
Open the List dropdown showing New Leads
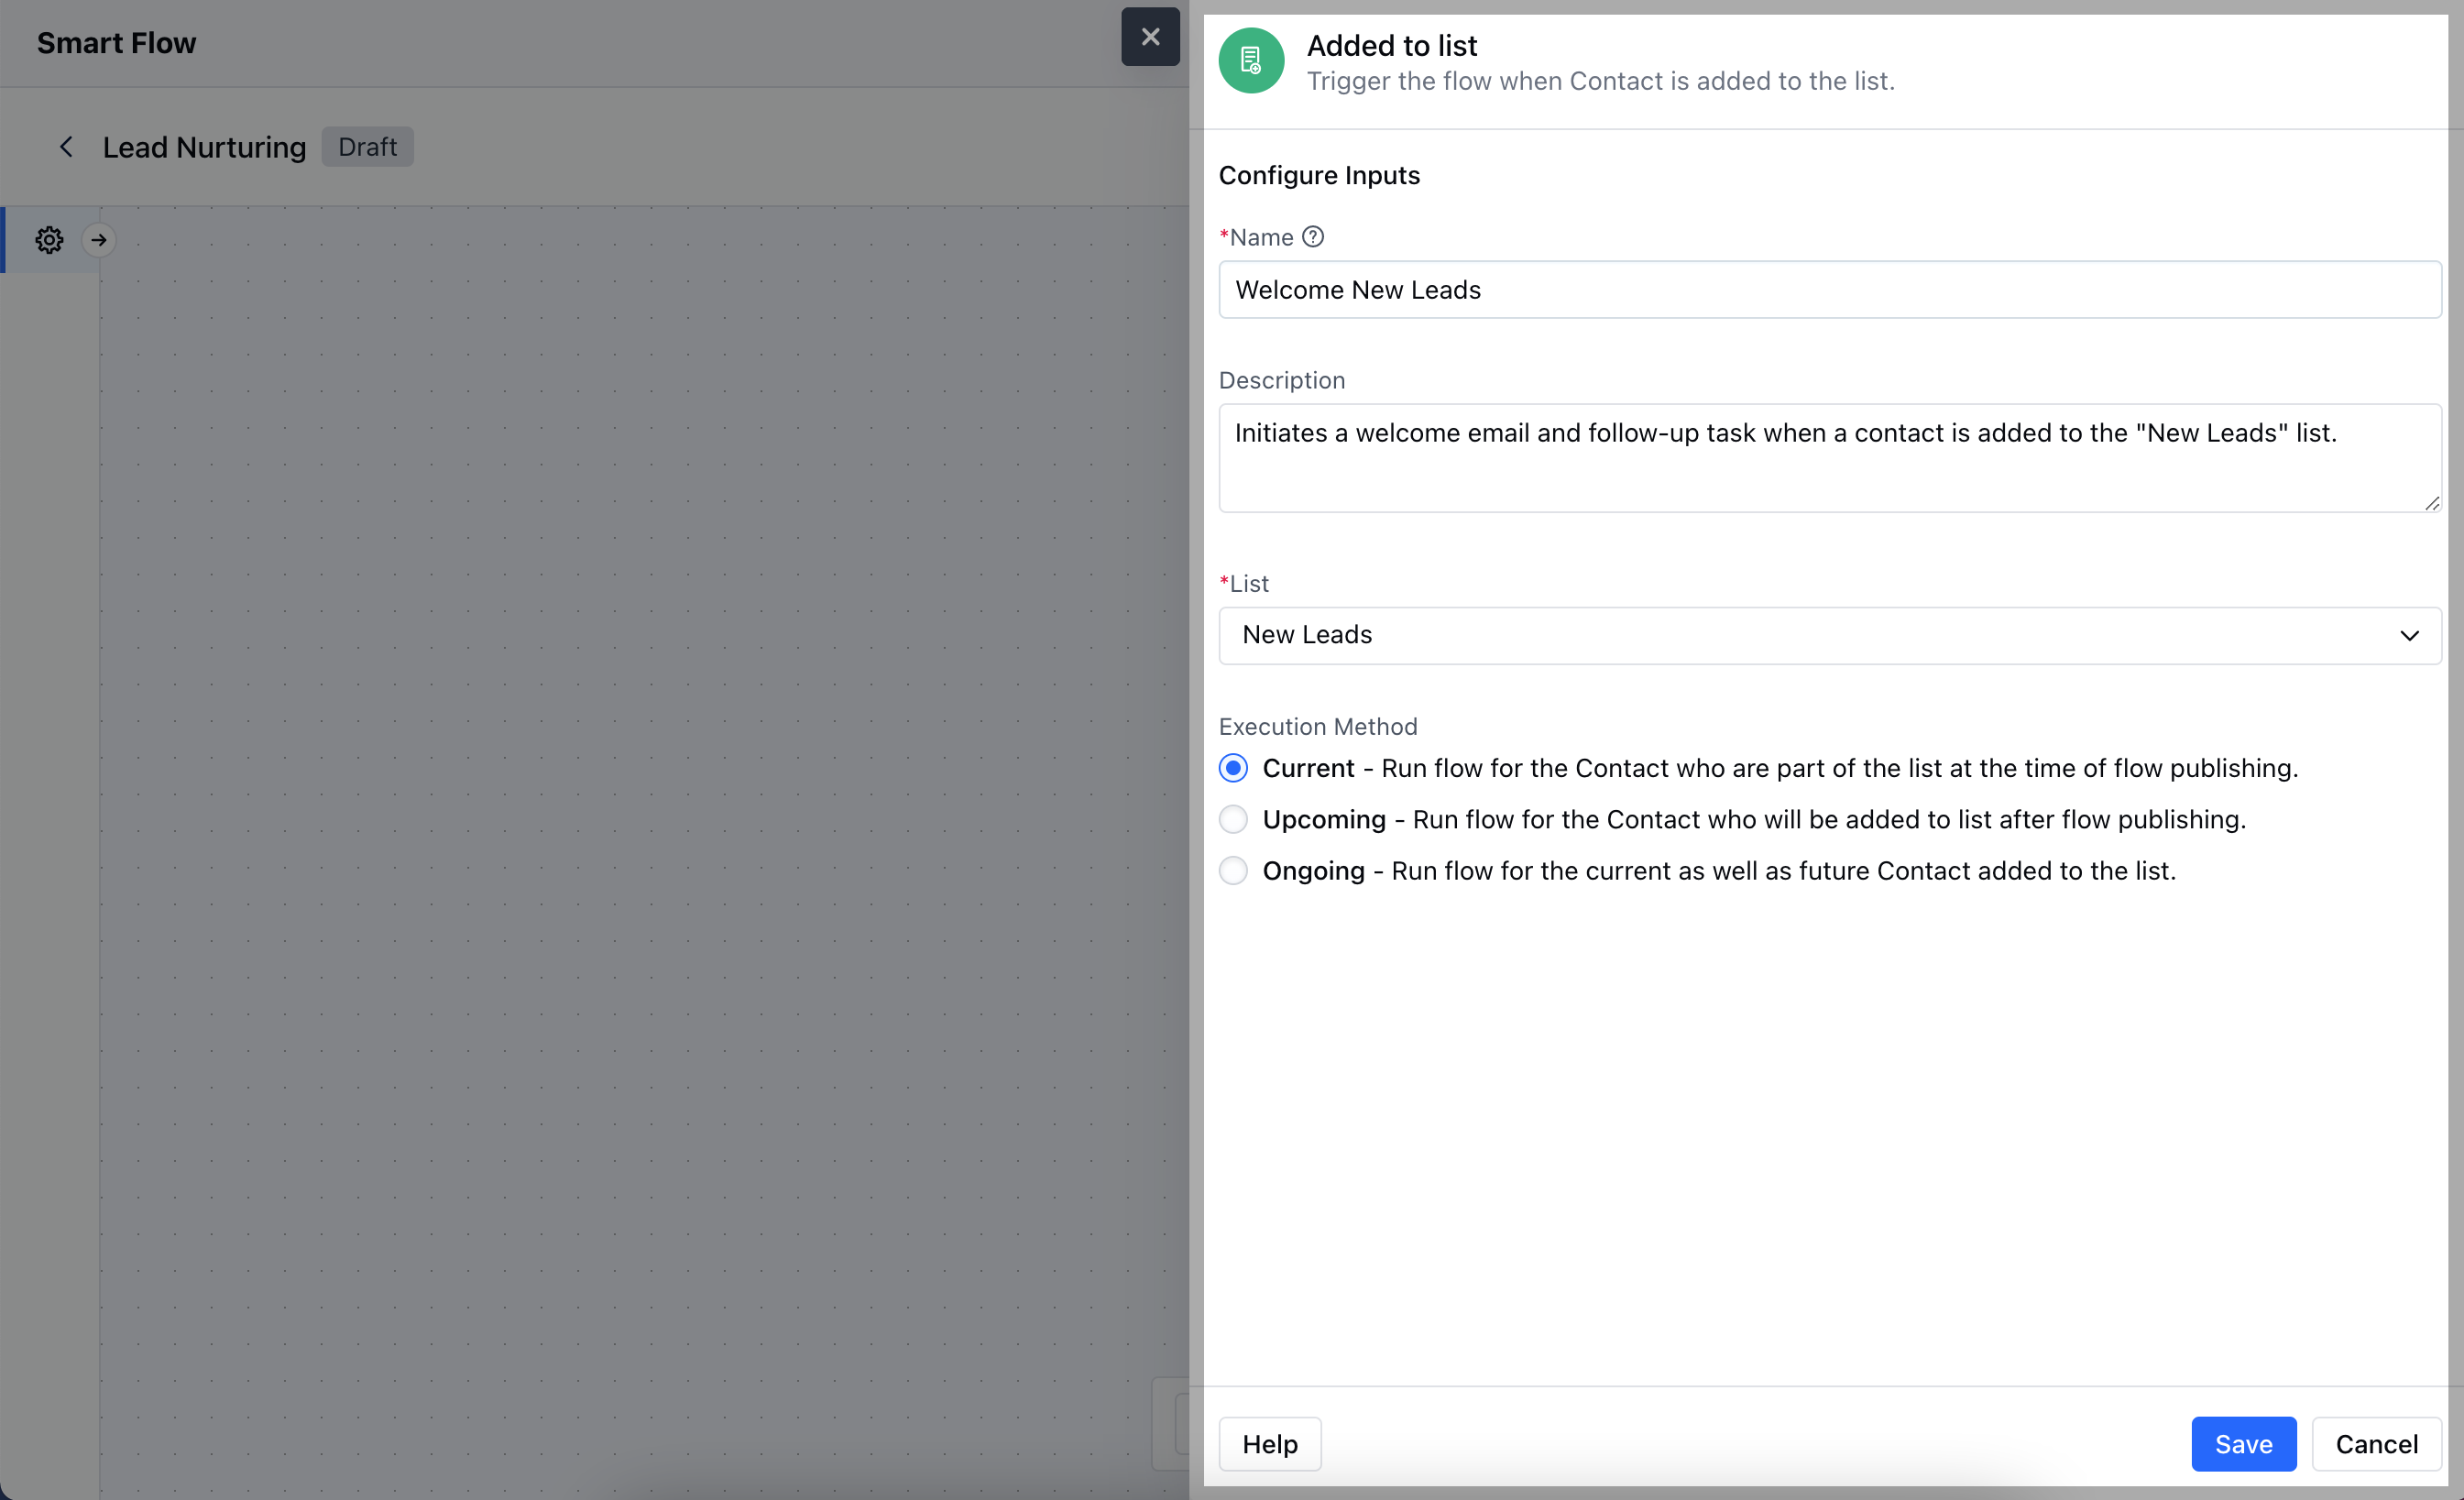pos(1800,635)
